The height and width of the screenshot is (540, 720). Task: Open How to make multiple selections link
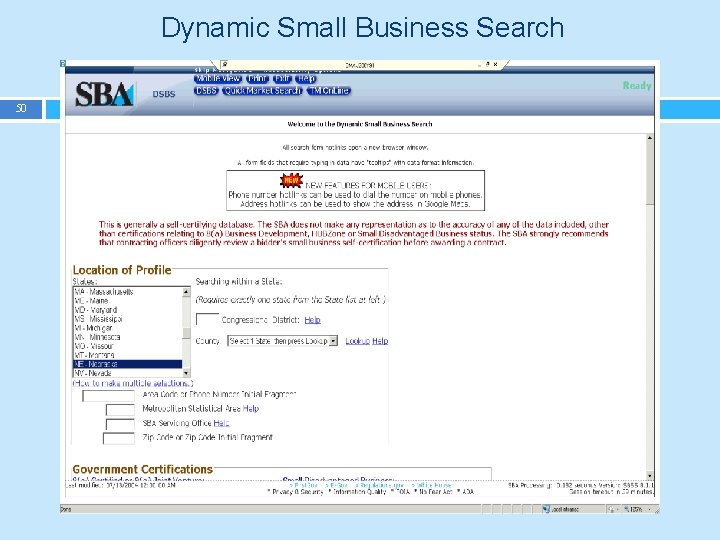(133, 383)
